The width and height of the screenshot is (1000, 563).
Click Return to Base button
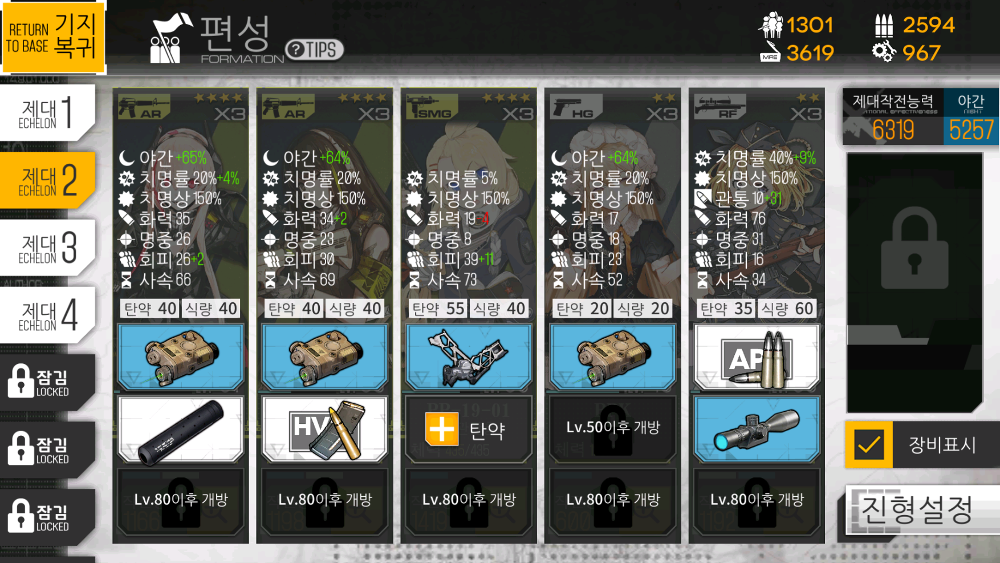coord(53,36)
